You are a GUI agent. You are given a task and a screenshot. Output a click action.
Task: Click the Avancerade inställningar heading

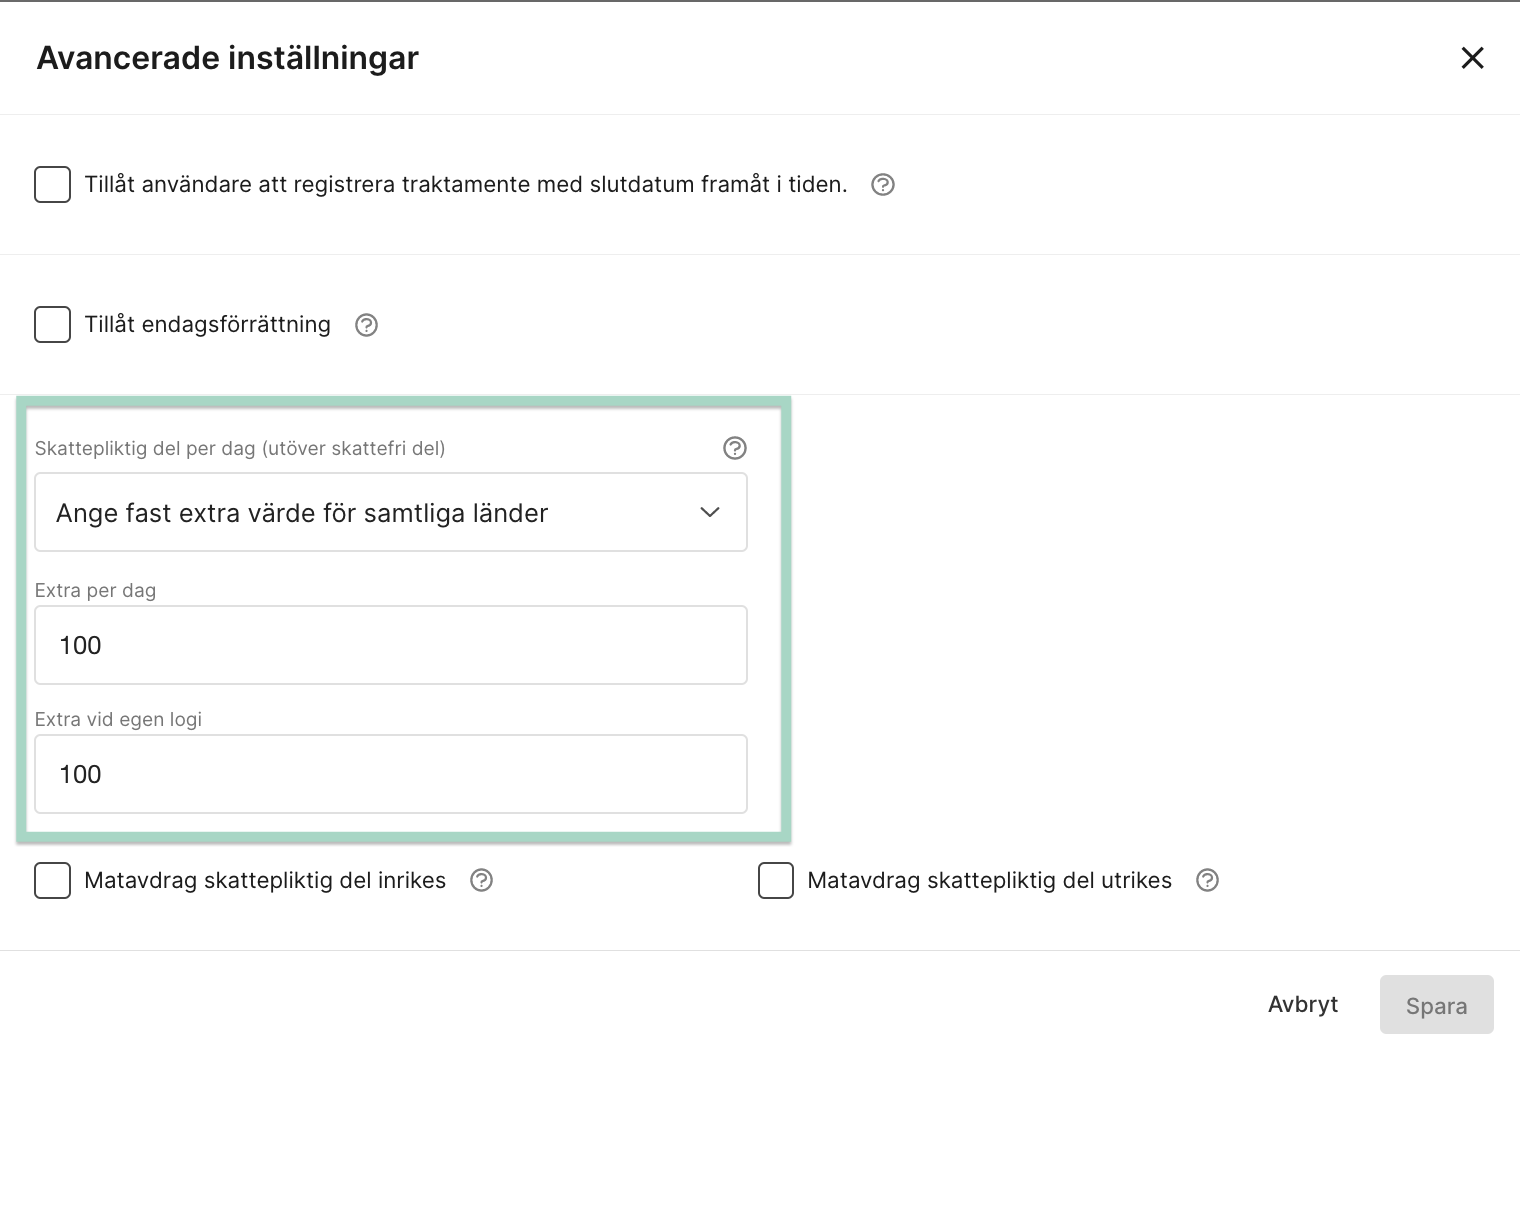228,58
